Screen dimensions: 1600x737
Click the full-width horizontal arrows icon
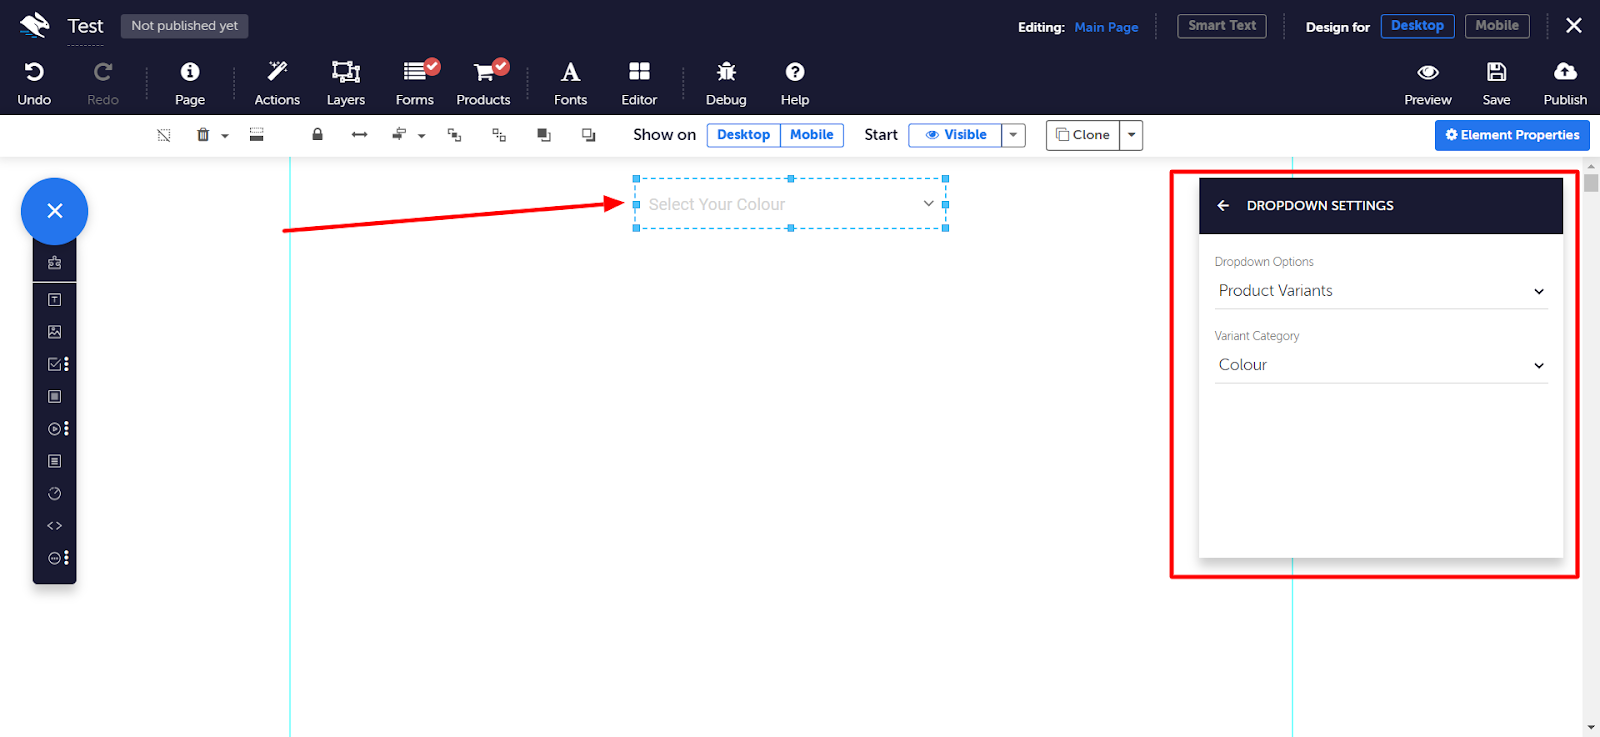tap(360, 135)
